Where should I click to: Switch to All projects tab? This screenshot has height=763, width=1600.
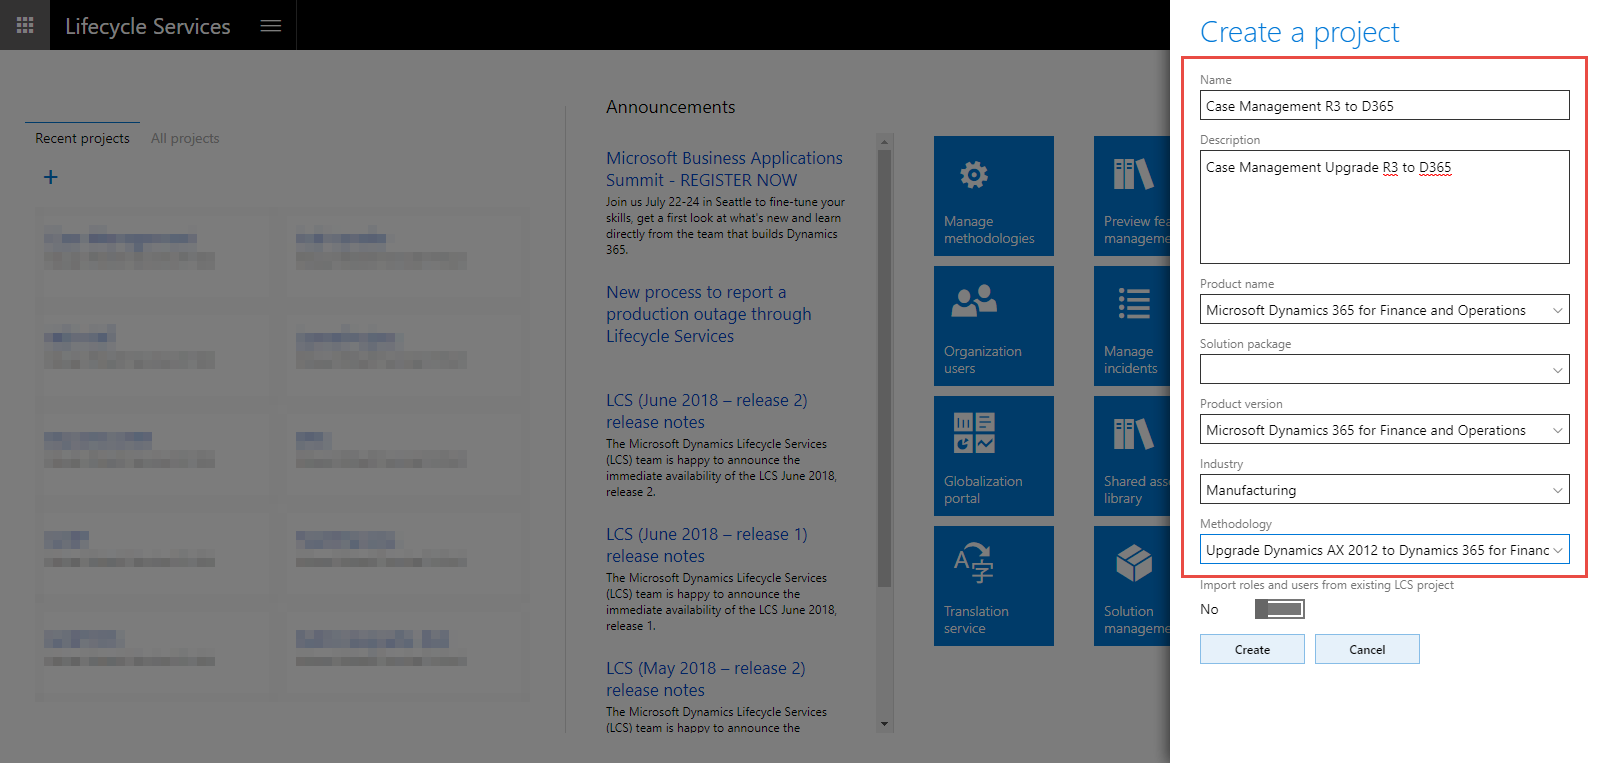[185, 138]
